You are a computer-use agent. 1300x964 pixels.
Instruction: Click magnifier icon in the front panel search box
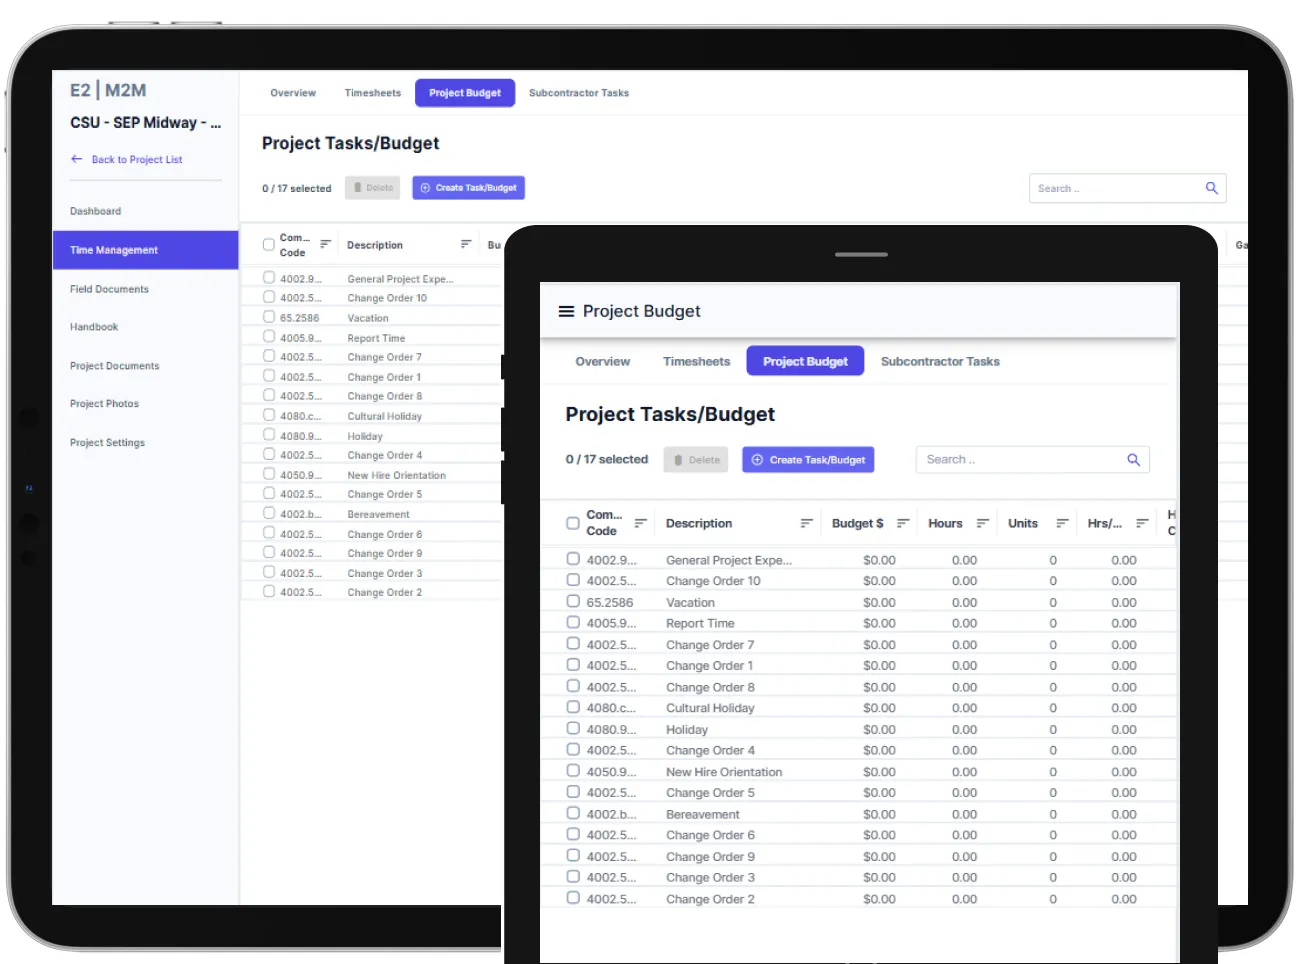[1133, 460]
